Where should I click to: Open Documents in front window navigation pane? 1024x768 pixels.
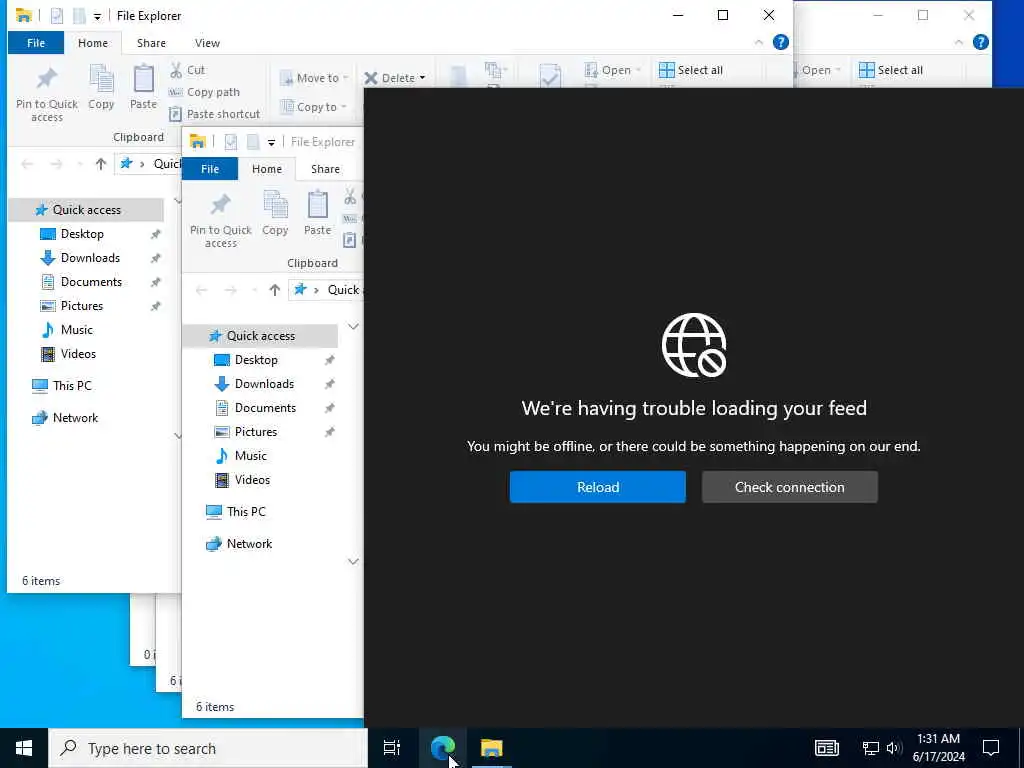[265, 408]
